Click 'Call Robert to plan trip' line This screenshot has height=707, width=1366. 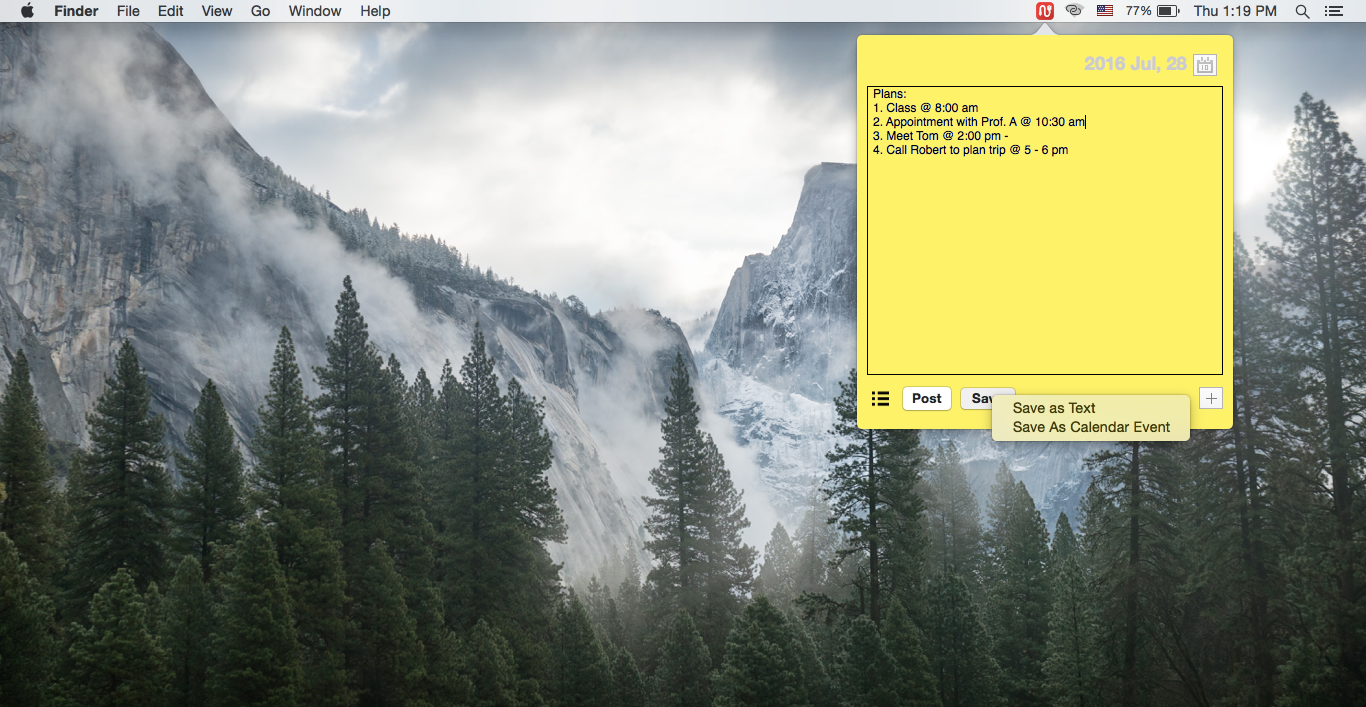[x=970, y=150]
